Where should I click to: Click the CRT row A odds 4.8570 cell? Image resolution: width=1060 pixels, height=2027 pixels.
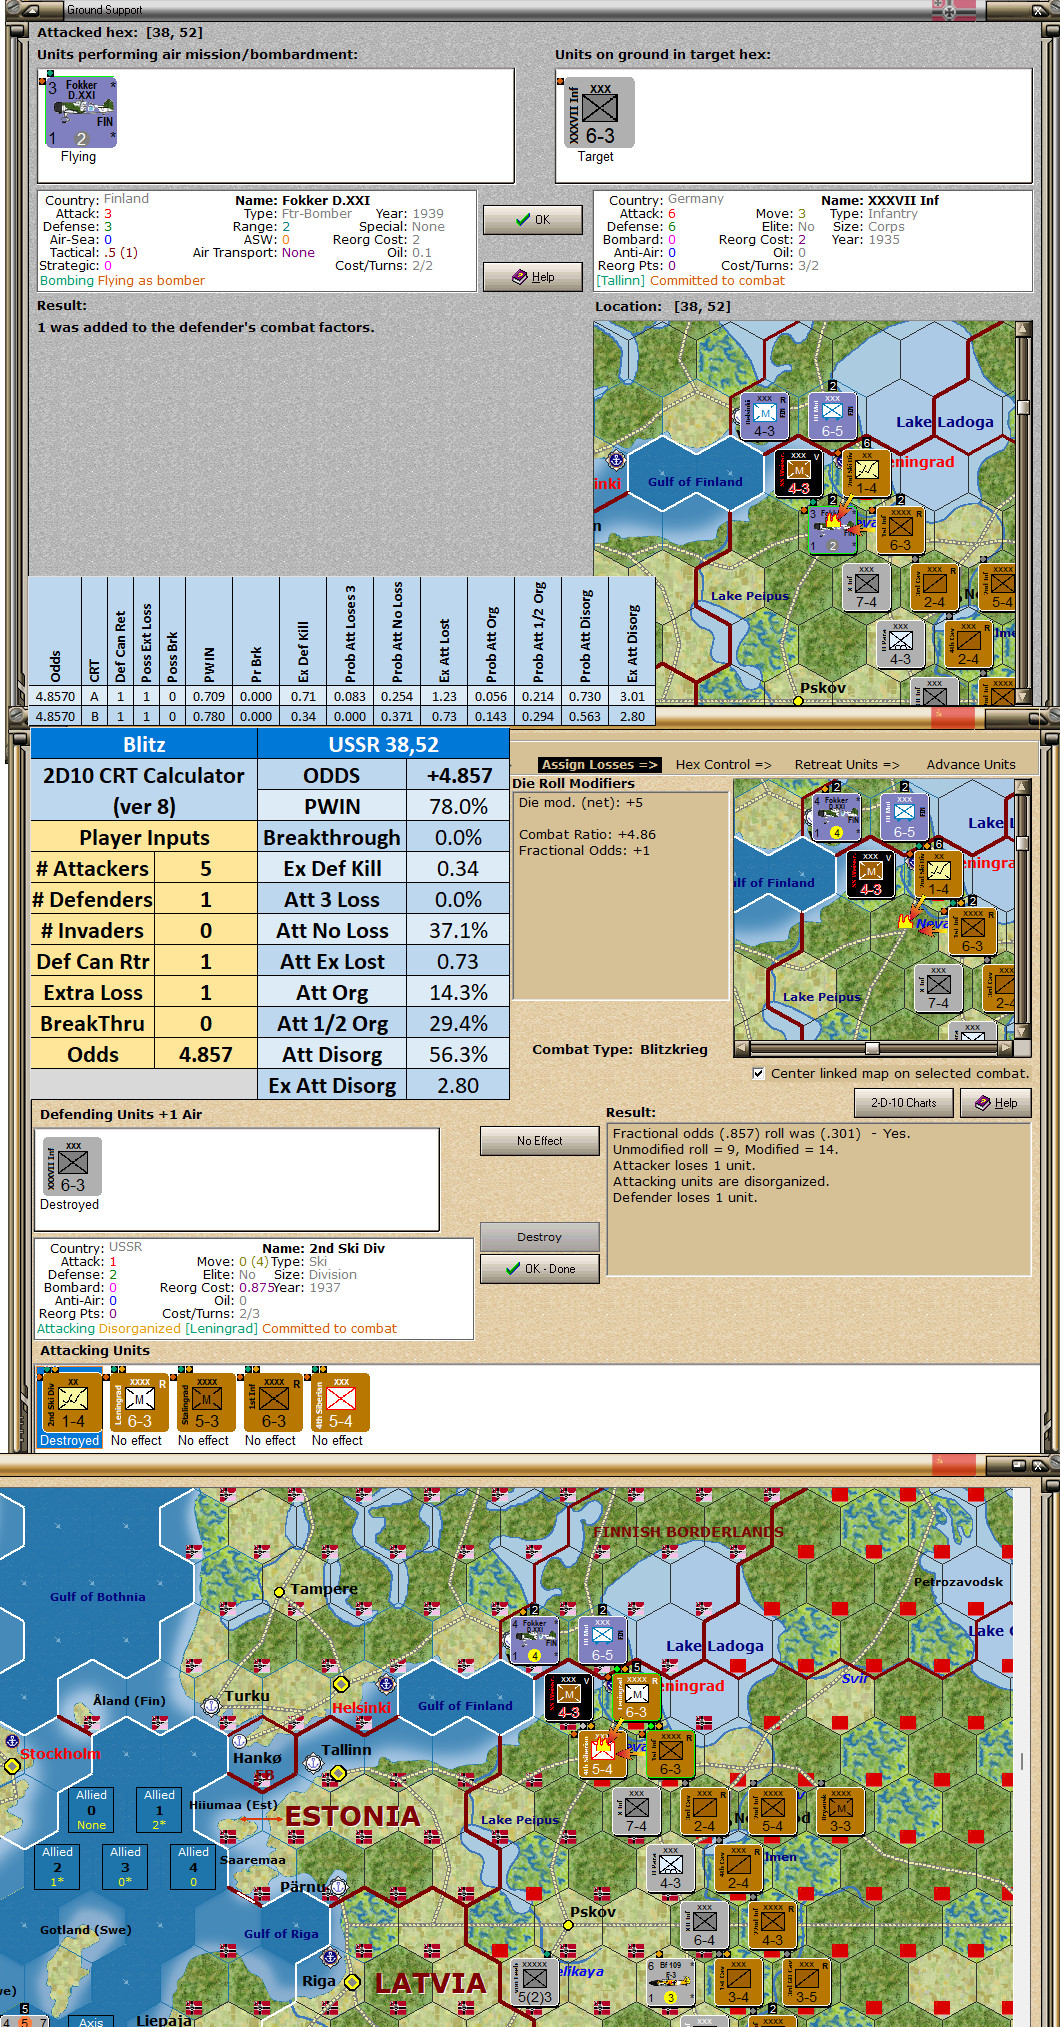pyautogui.click(x=55, y=696)
